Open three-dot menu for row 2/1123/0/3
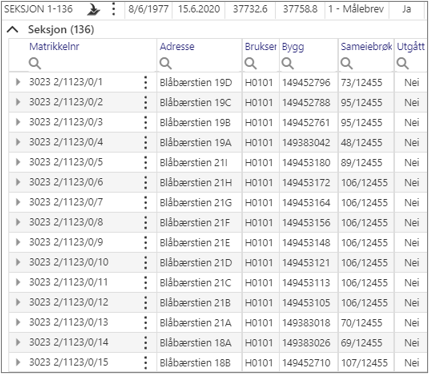429x374 pixels. coord(145,122)
